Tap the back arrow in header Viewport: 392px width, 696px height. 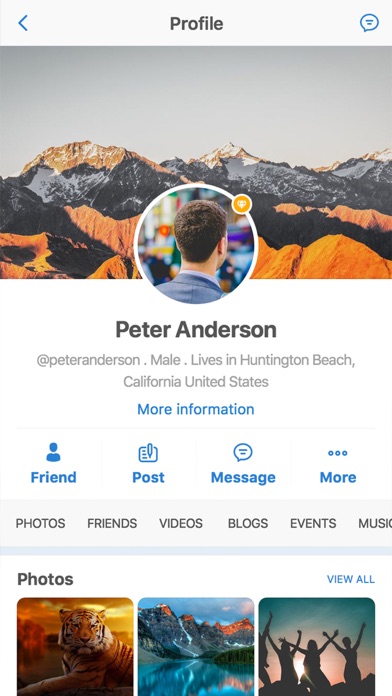click(23, 23)
